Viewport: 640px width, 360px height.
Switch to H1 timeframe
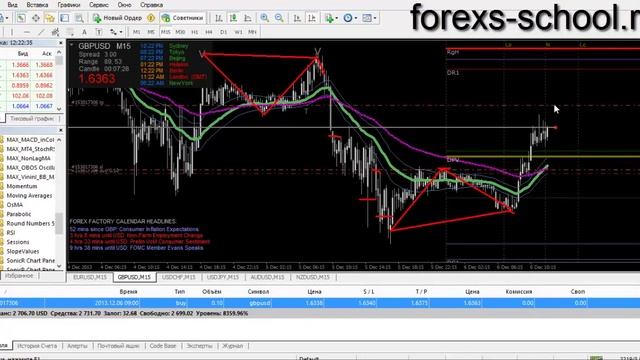195,32
